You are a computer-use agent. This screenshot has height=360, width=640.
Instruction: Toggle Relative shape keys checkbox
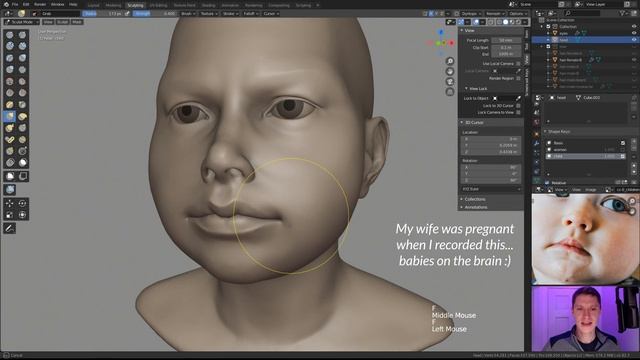click(547, 183)
